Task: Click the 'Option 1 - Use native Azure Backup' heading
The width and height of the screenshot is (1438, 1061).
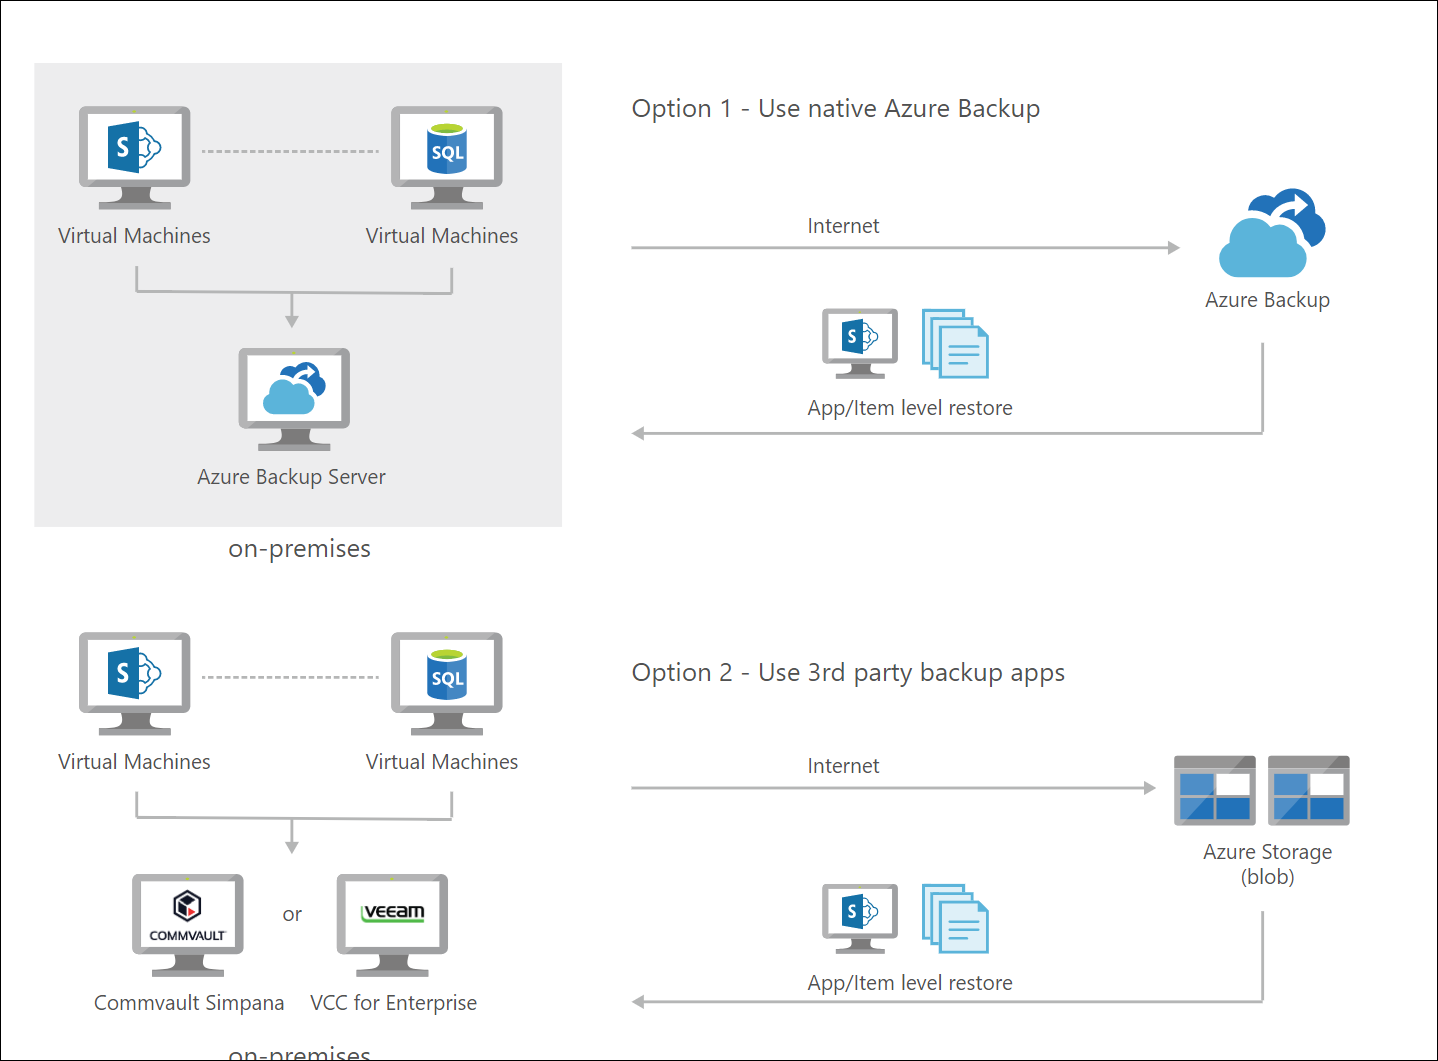Action: point(836,108)
